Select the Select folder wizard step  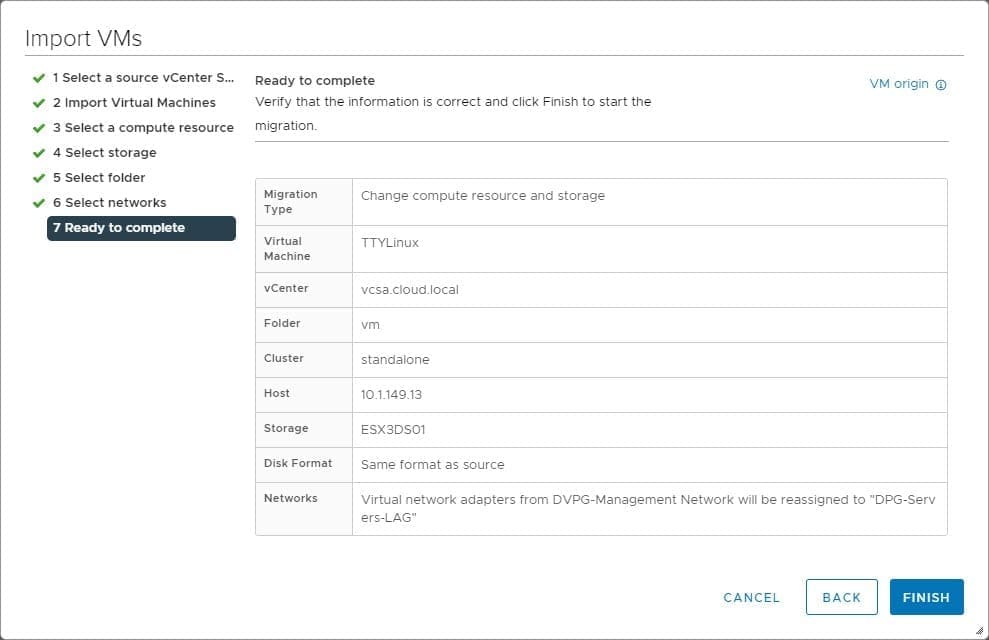pos(101,177)
